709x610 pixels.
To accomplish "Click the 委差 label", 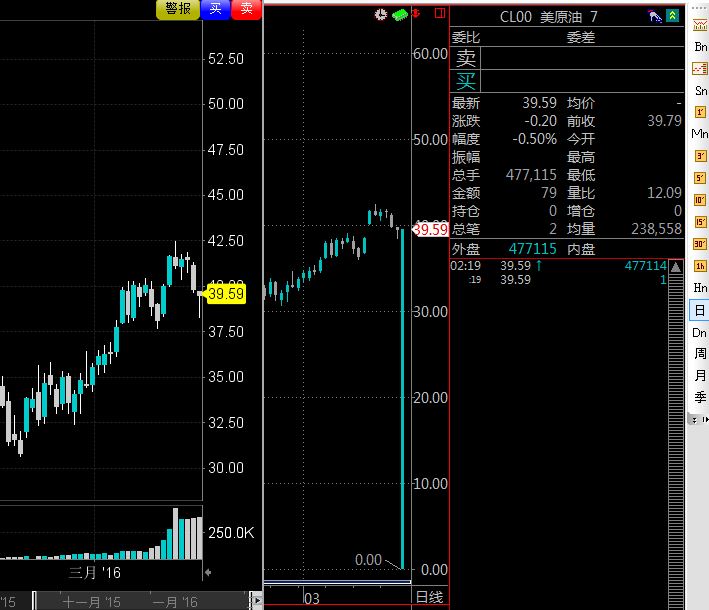I will coord(581,38).
